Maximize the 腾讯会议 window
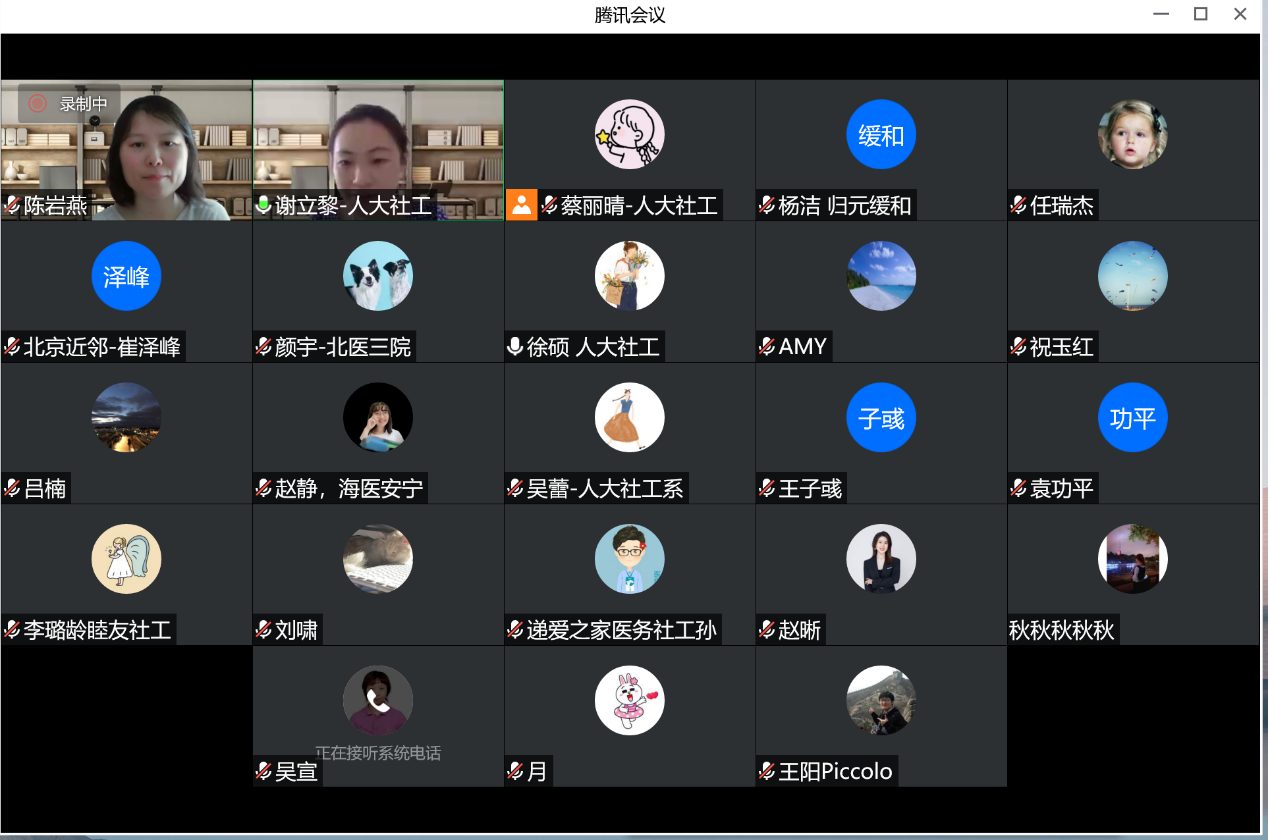Screen dimensions: 1268x840 (1201, 14)
